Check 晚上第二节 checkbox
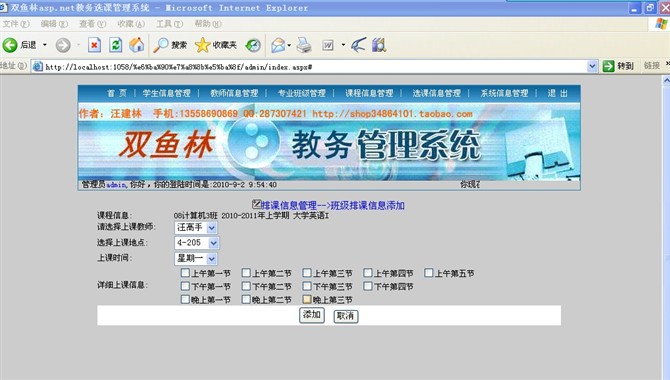 (246, 299)
